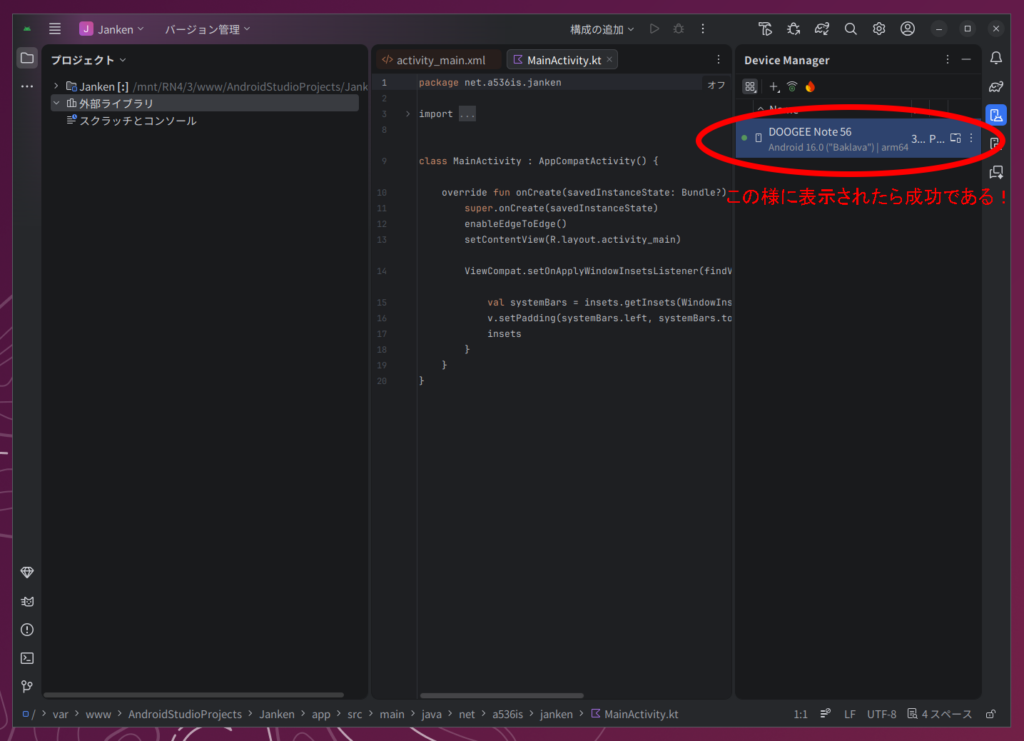Toggle the Project tool window folder button

pos(27,58)
